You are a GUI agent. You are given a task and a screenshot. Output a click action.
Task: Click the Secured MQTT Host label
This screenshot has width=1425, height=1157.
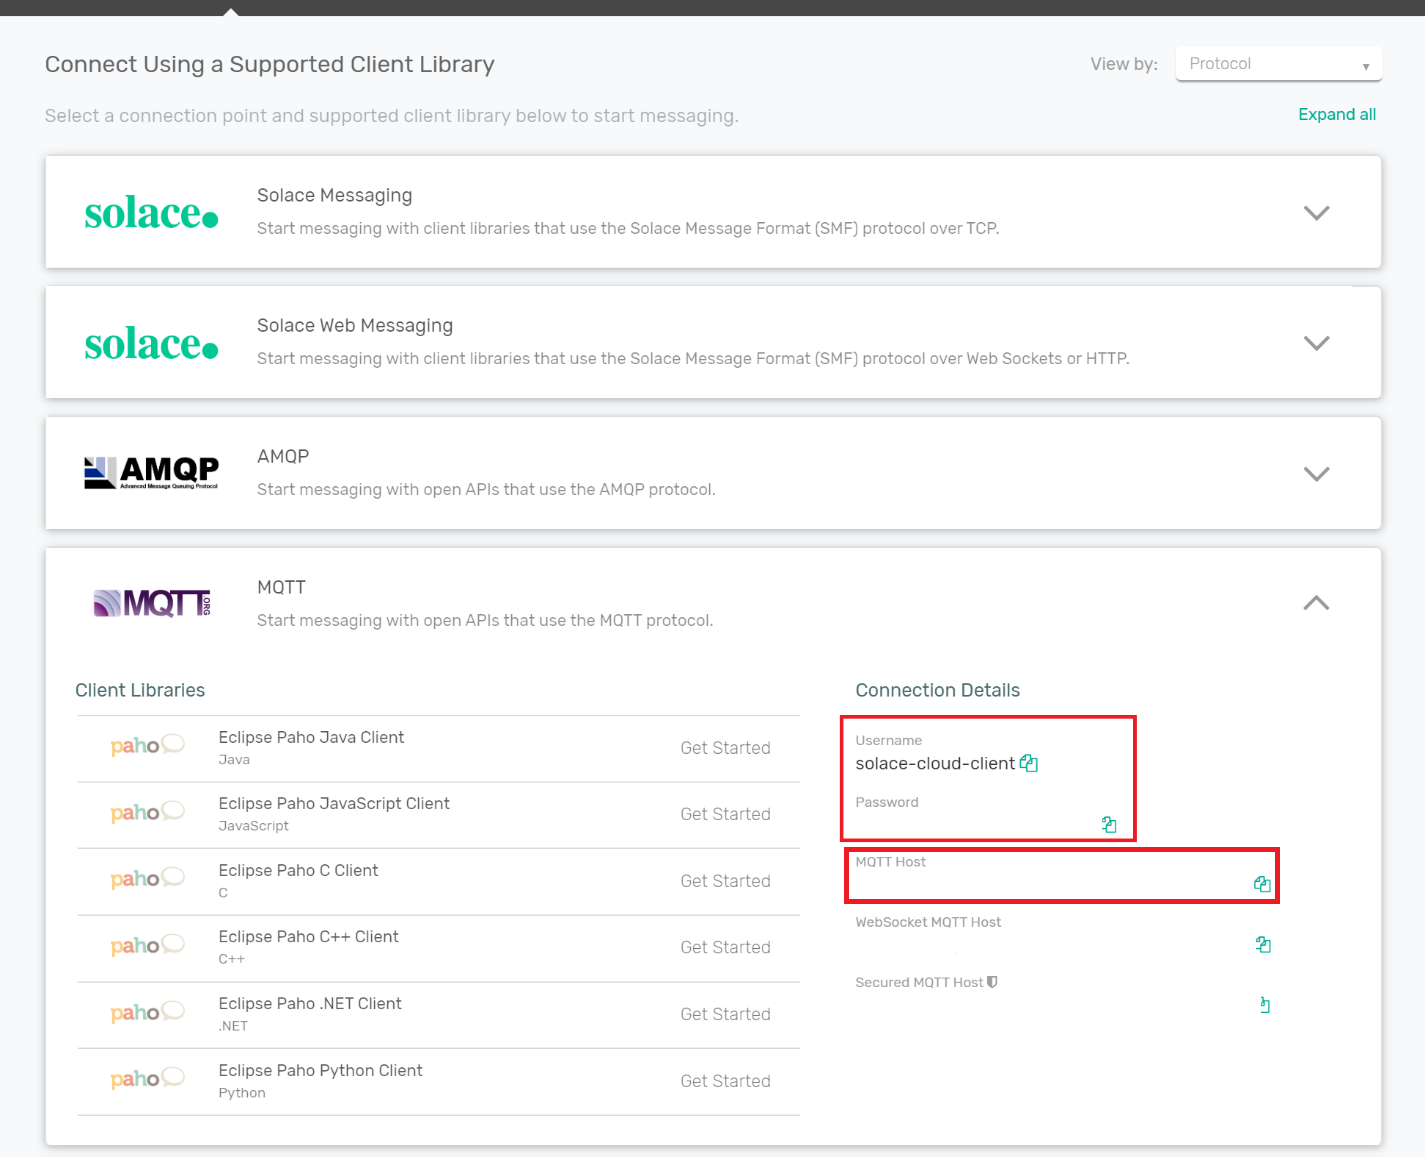pos(919,982)
